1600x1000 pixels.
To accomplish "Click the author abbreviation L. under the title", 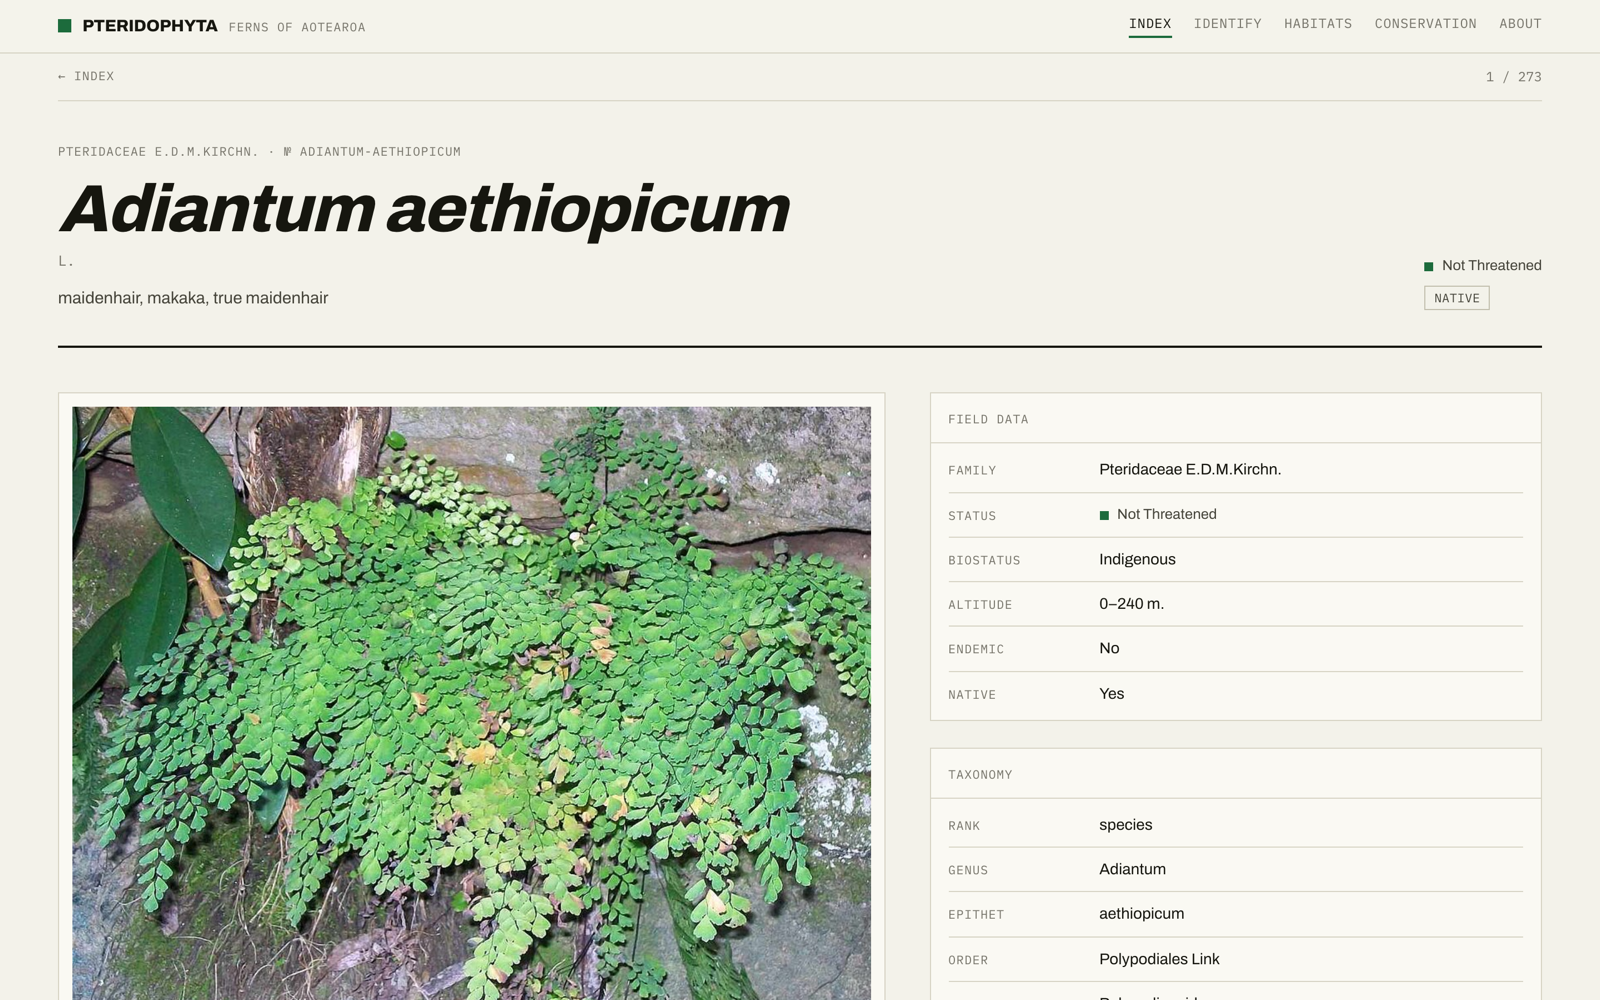I will point(66,261).
